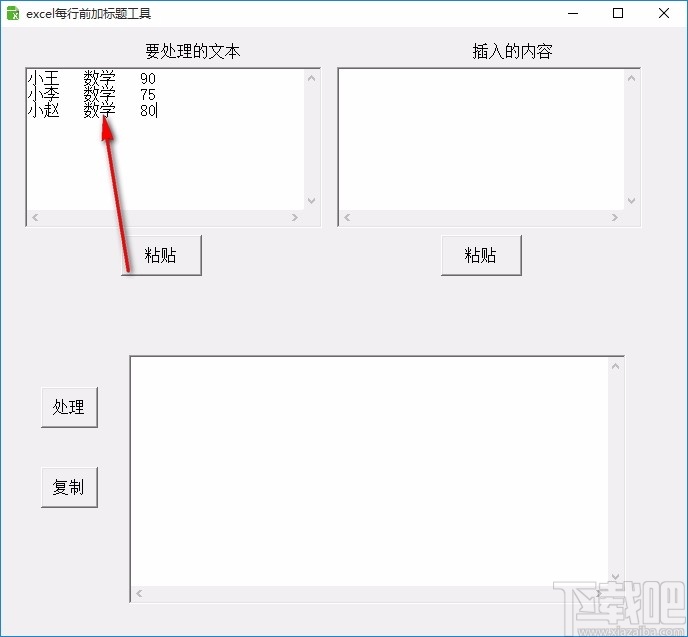This screenshot has height=637, width=688.
Task: Close the excel tool window
Action: (664, 13)
